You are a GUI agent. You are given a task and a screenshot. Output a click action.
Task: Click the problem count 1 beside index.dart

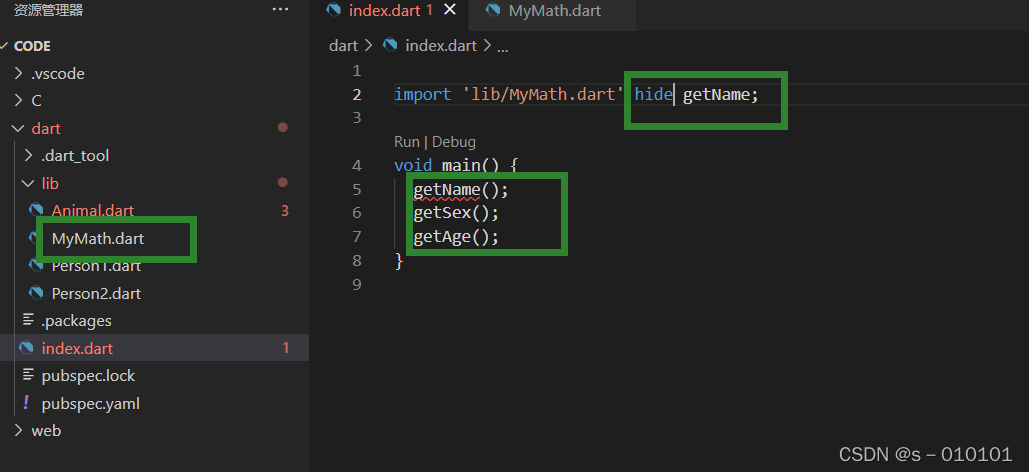[285, 348]
